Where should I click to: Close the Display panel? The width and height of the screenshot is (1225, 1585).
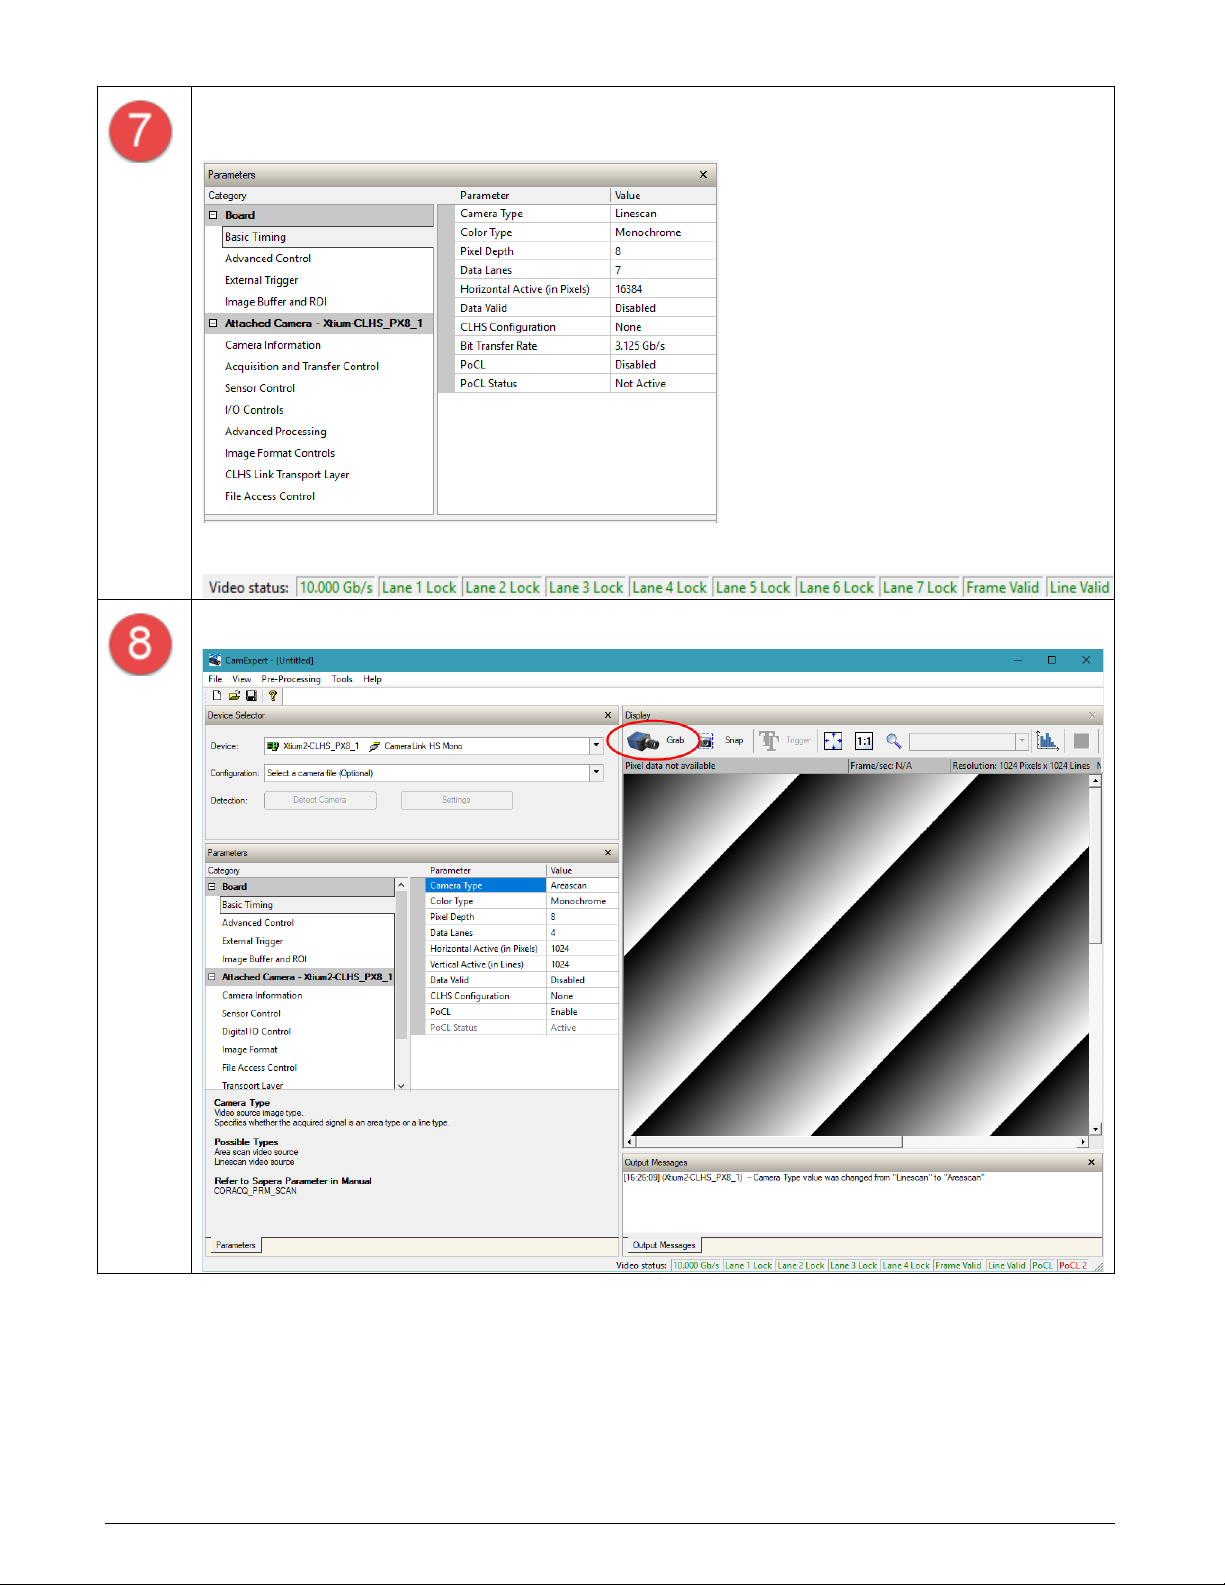point(1092,715)
